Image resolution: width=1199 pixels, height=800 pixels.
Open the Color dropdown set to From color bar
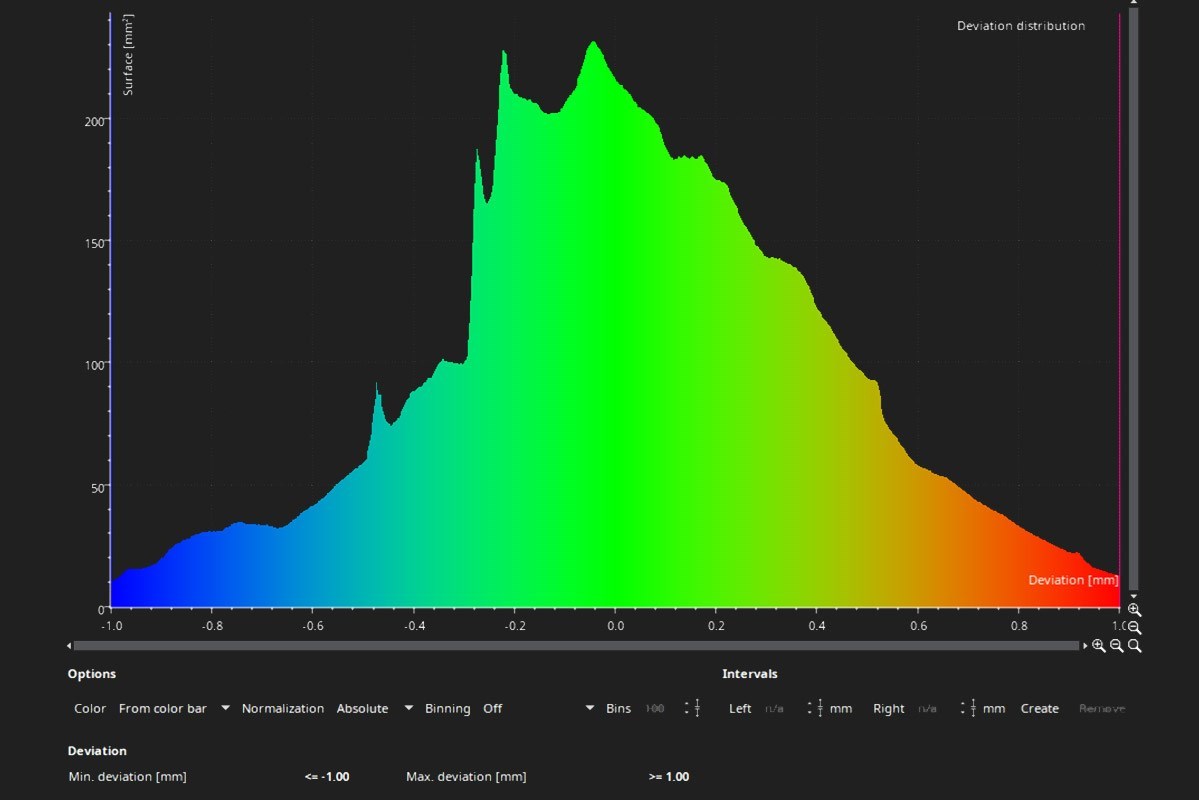click(x=174, y=708)
